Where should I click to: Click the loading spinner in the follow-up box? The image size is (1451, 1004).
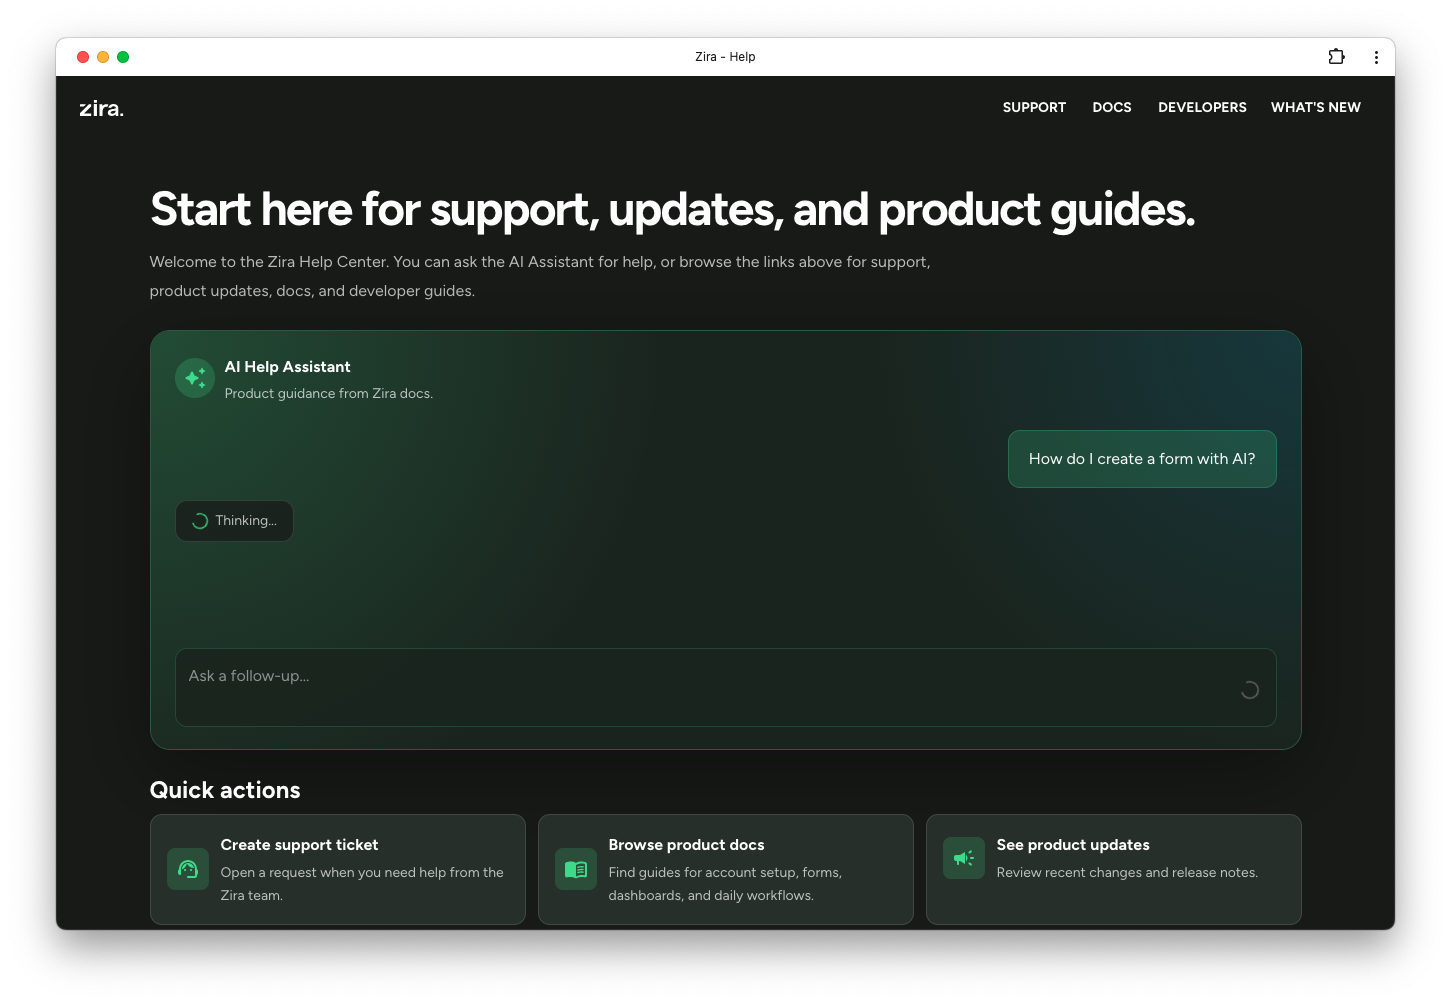pyautogui.click(x=1249, y=690)
